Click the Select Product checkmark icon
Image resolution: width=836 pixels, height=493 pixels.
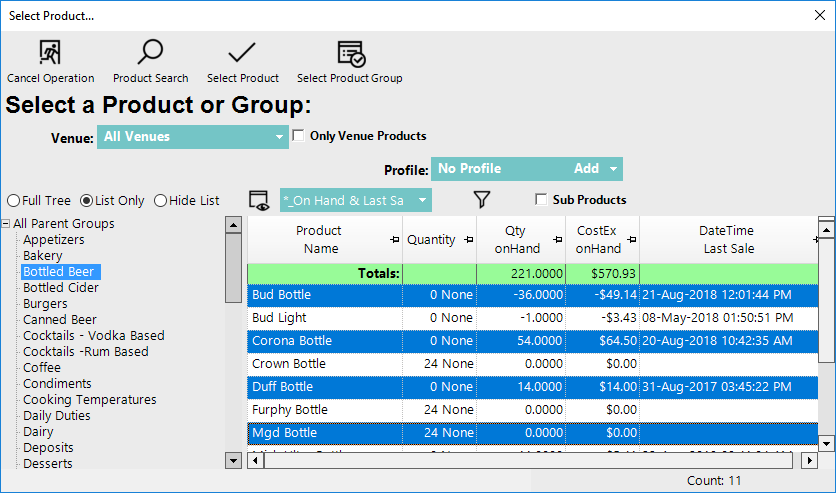[x=242, y=54]
